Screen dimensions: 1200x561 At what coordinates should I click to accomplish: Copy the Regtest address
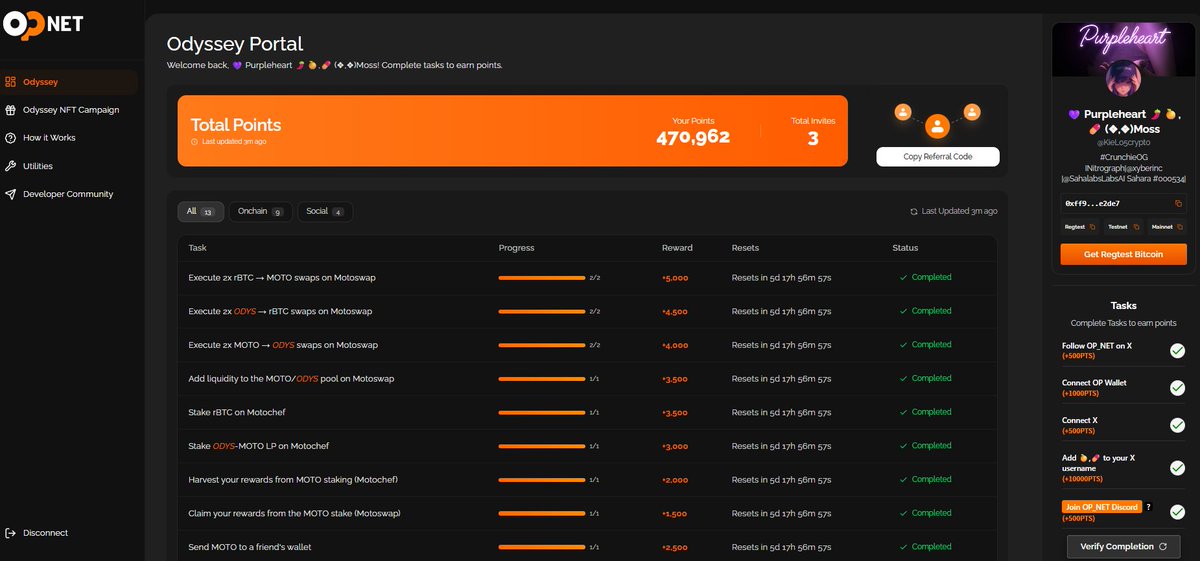click(x=1092, y=227)
